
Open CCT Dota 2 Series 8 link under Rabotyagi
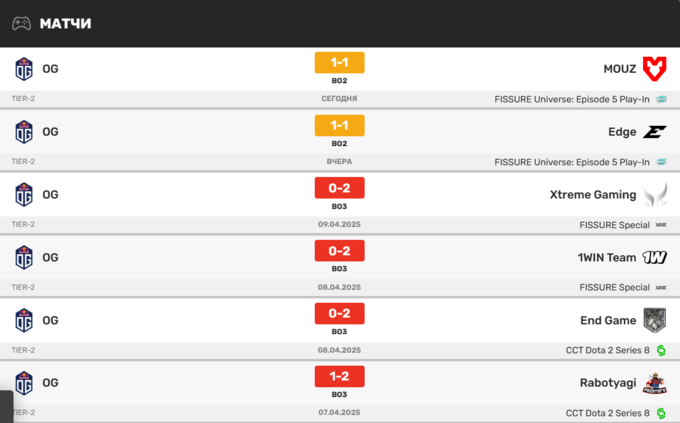607,413
